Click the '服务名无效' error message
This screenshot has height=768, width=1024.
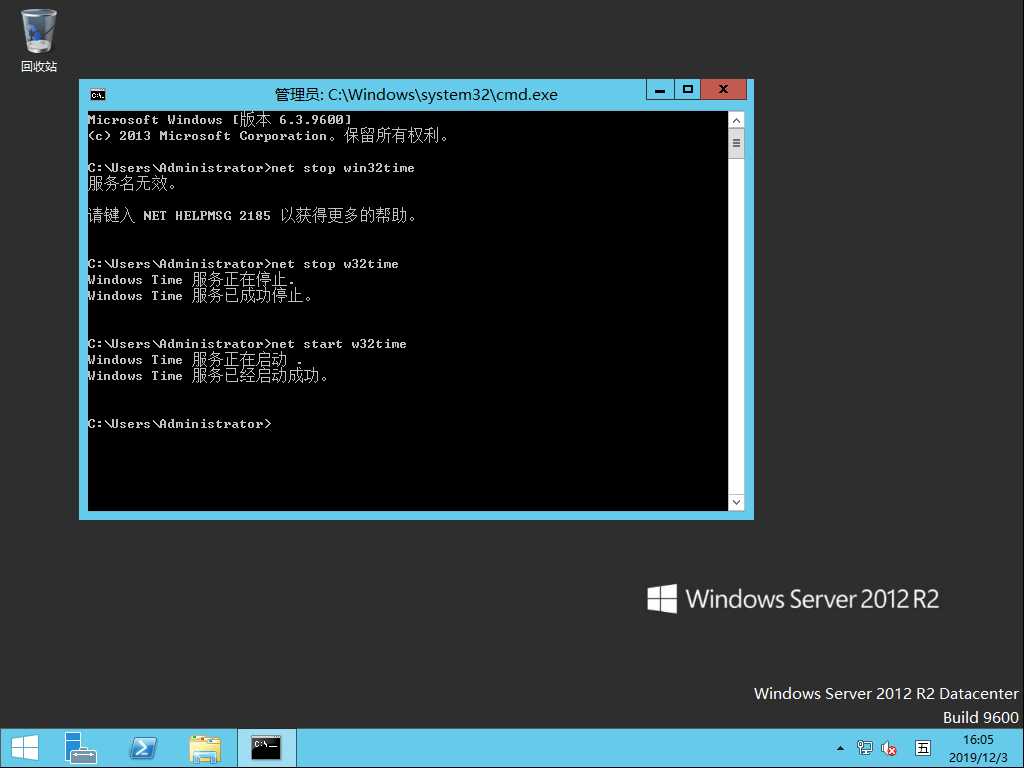[133, 184]
